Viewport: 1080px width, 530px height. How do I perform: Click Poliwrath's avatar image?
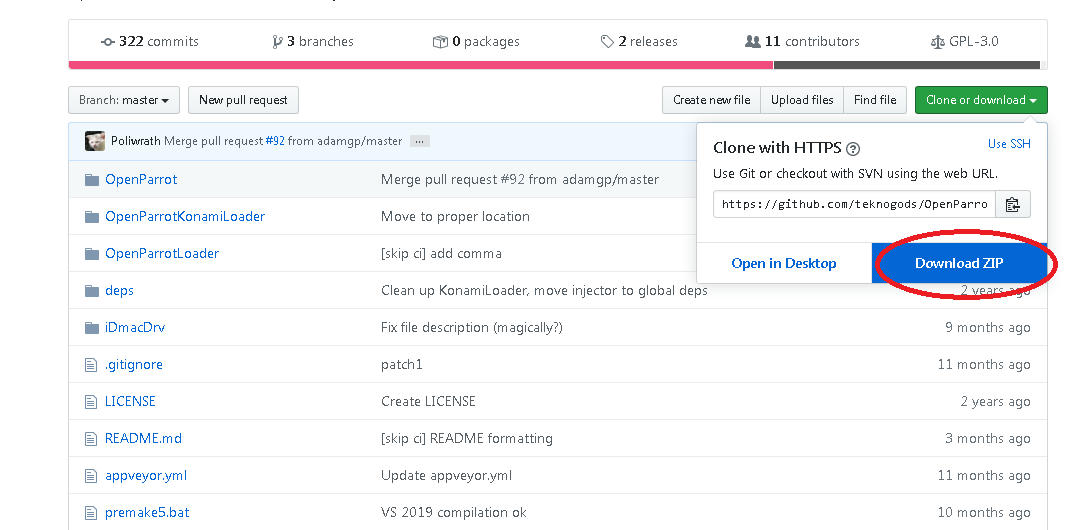click(95, 141)
